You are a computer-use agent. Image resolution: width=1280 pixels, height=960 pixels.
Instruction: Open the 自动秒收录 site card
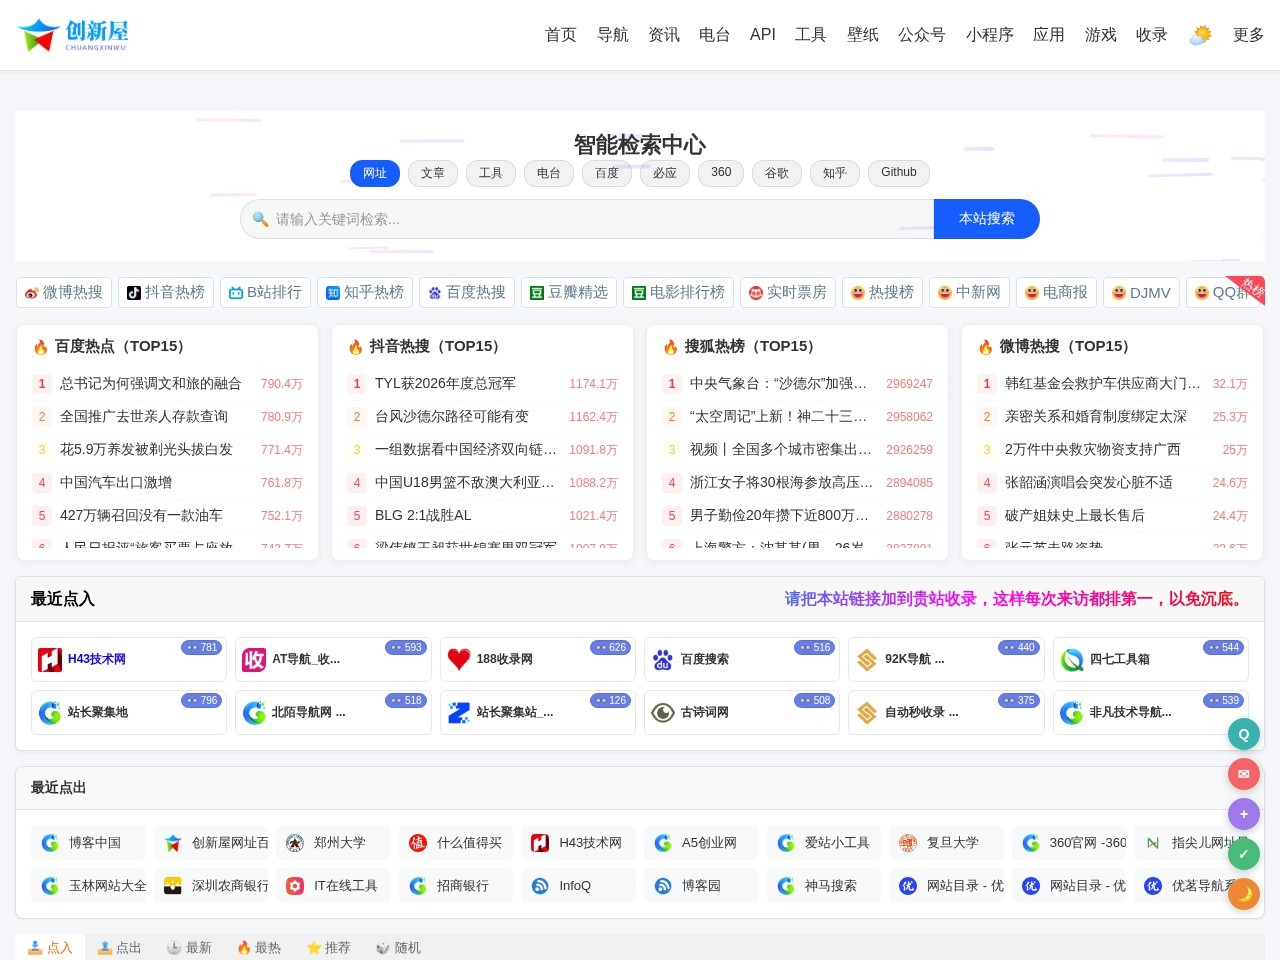(946, 712)
